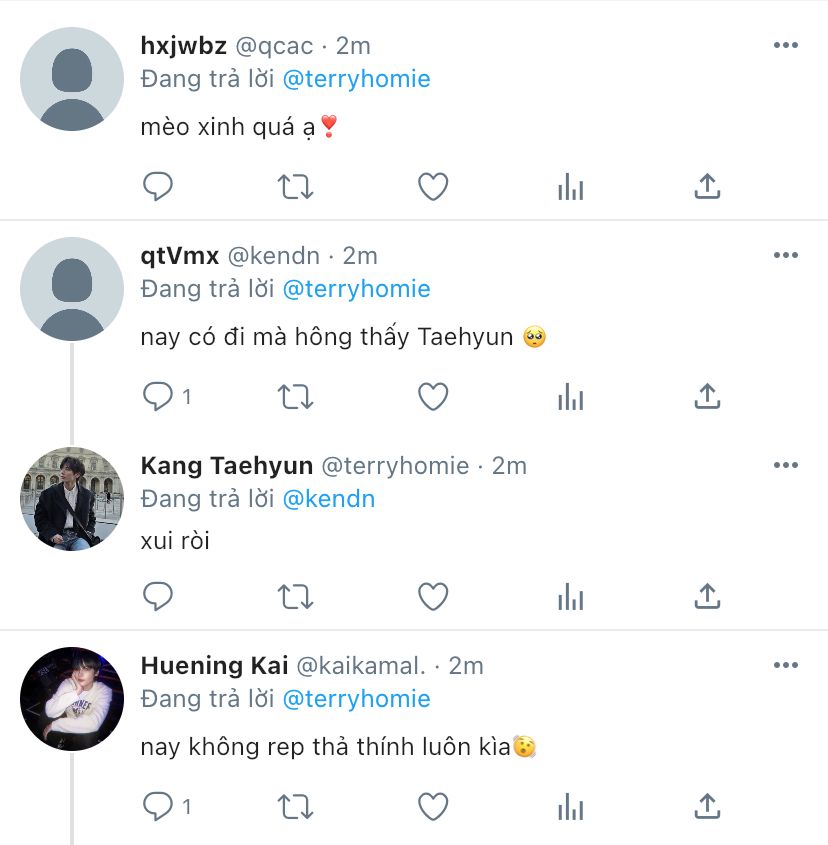Open reply thread on qtVmx's tweet
The image size is (828, 845).
167,397
